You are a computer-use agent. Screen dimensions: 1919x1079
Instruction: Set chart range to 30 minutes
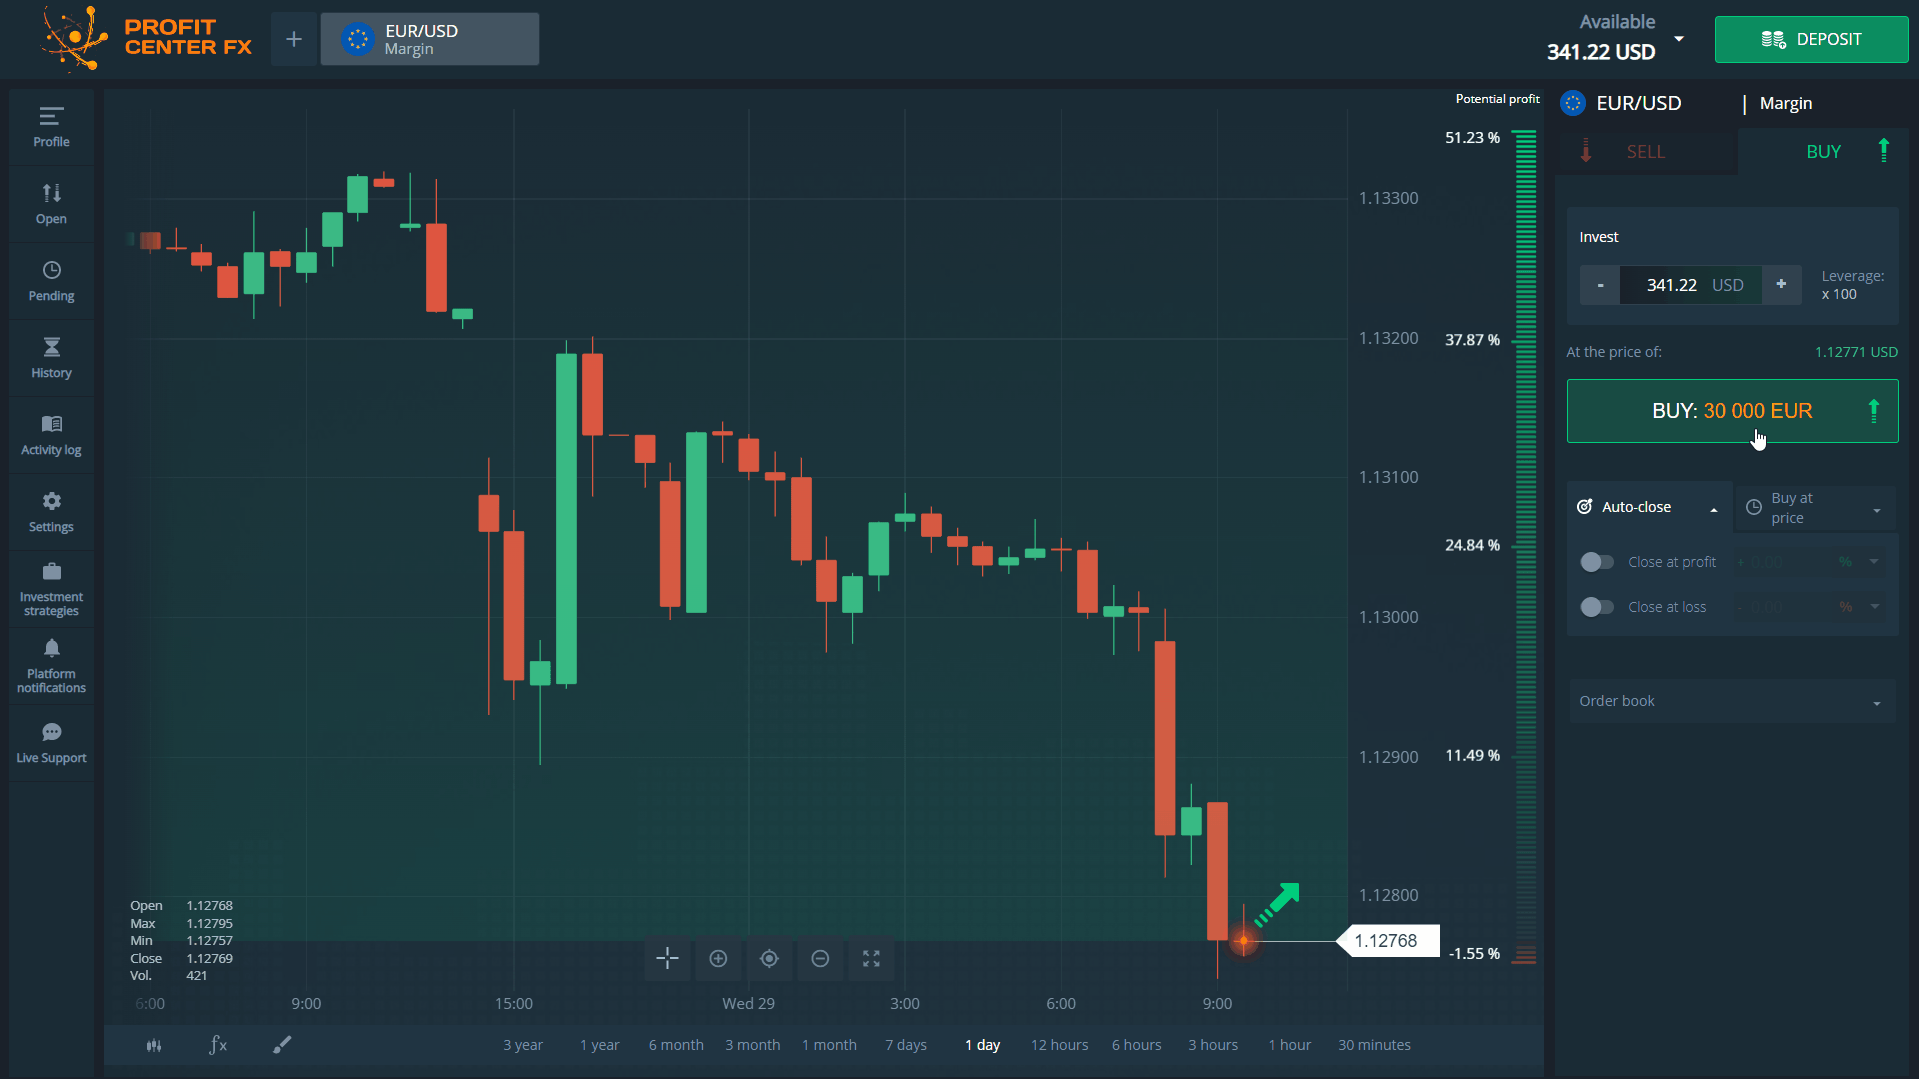[x=1375, y=1045]
